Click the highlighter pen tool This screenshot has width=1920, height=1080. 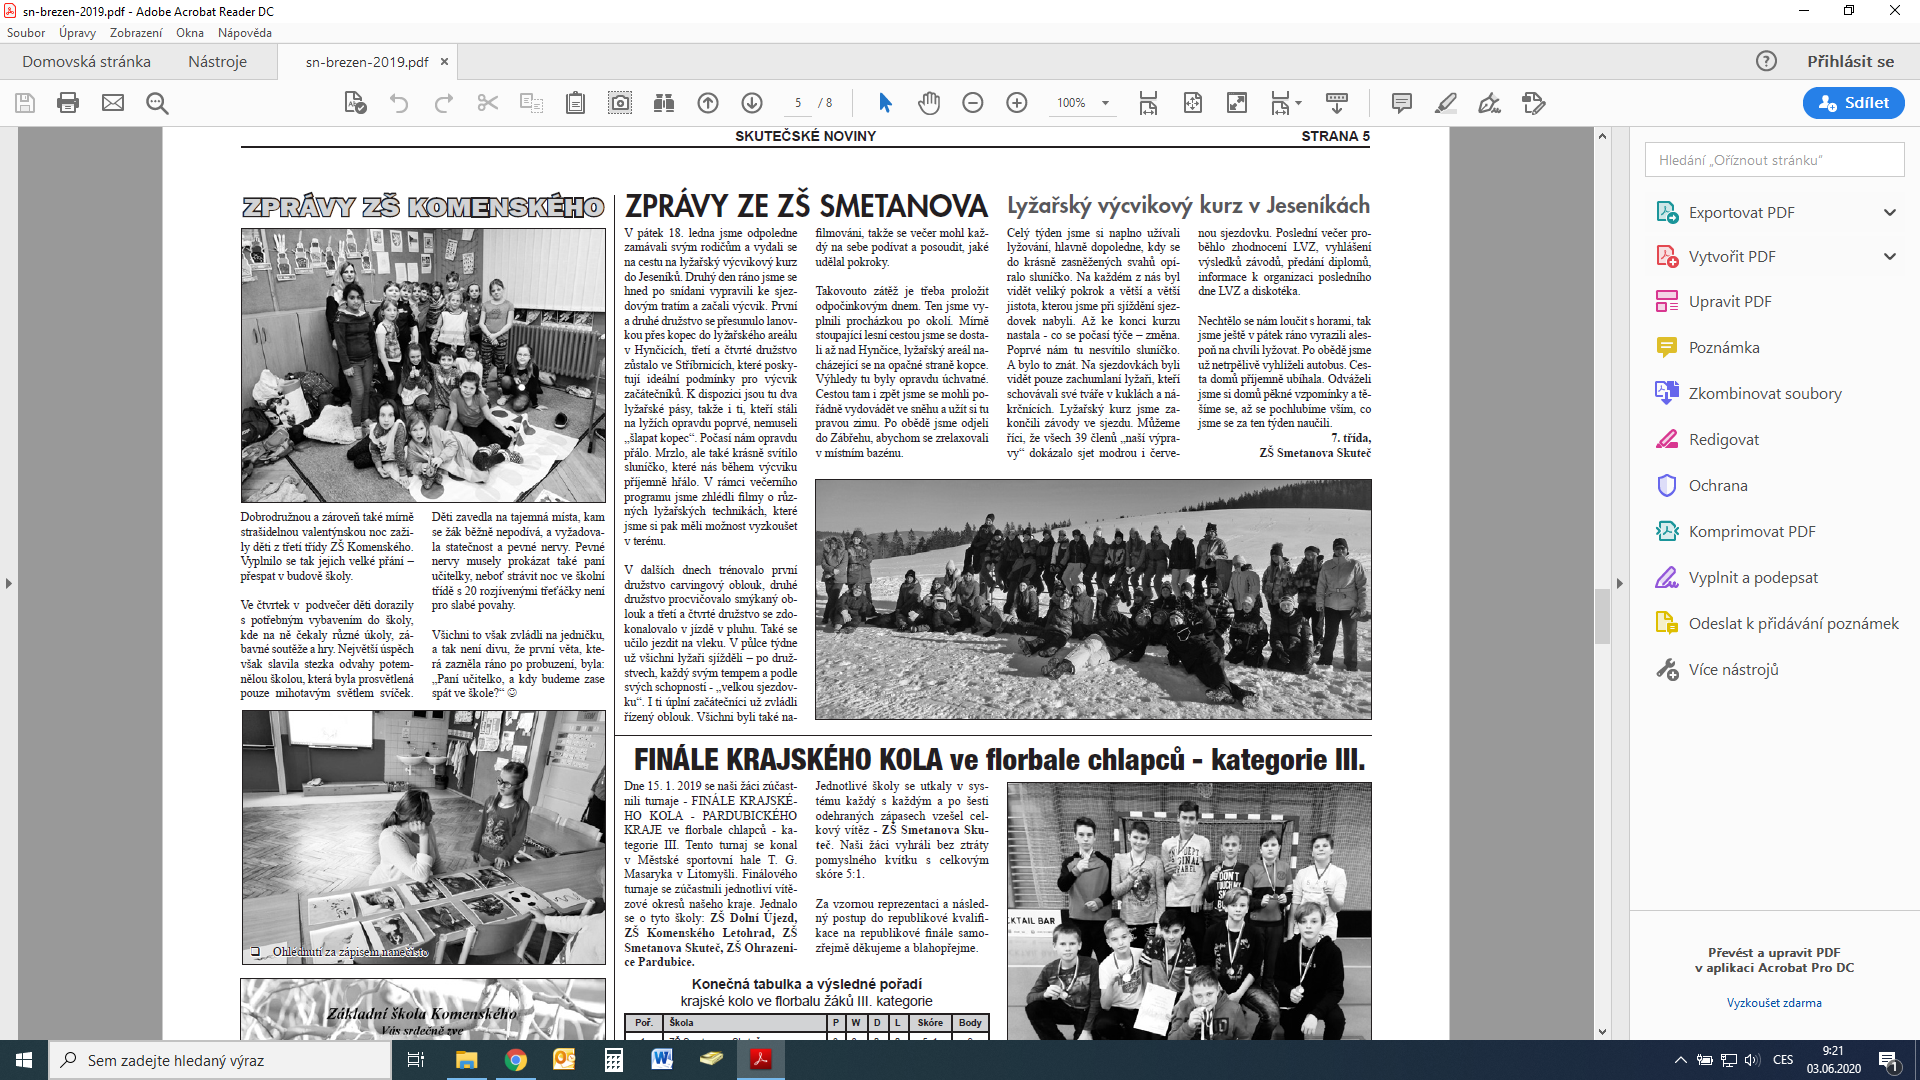click(x=1446, y=103)
